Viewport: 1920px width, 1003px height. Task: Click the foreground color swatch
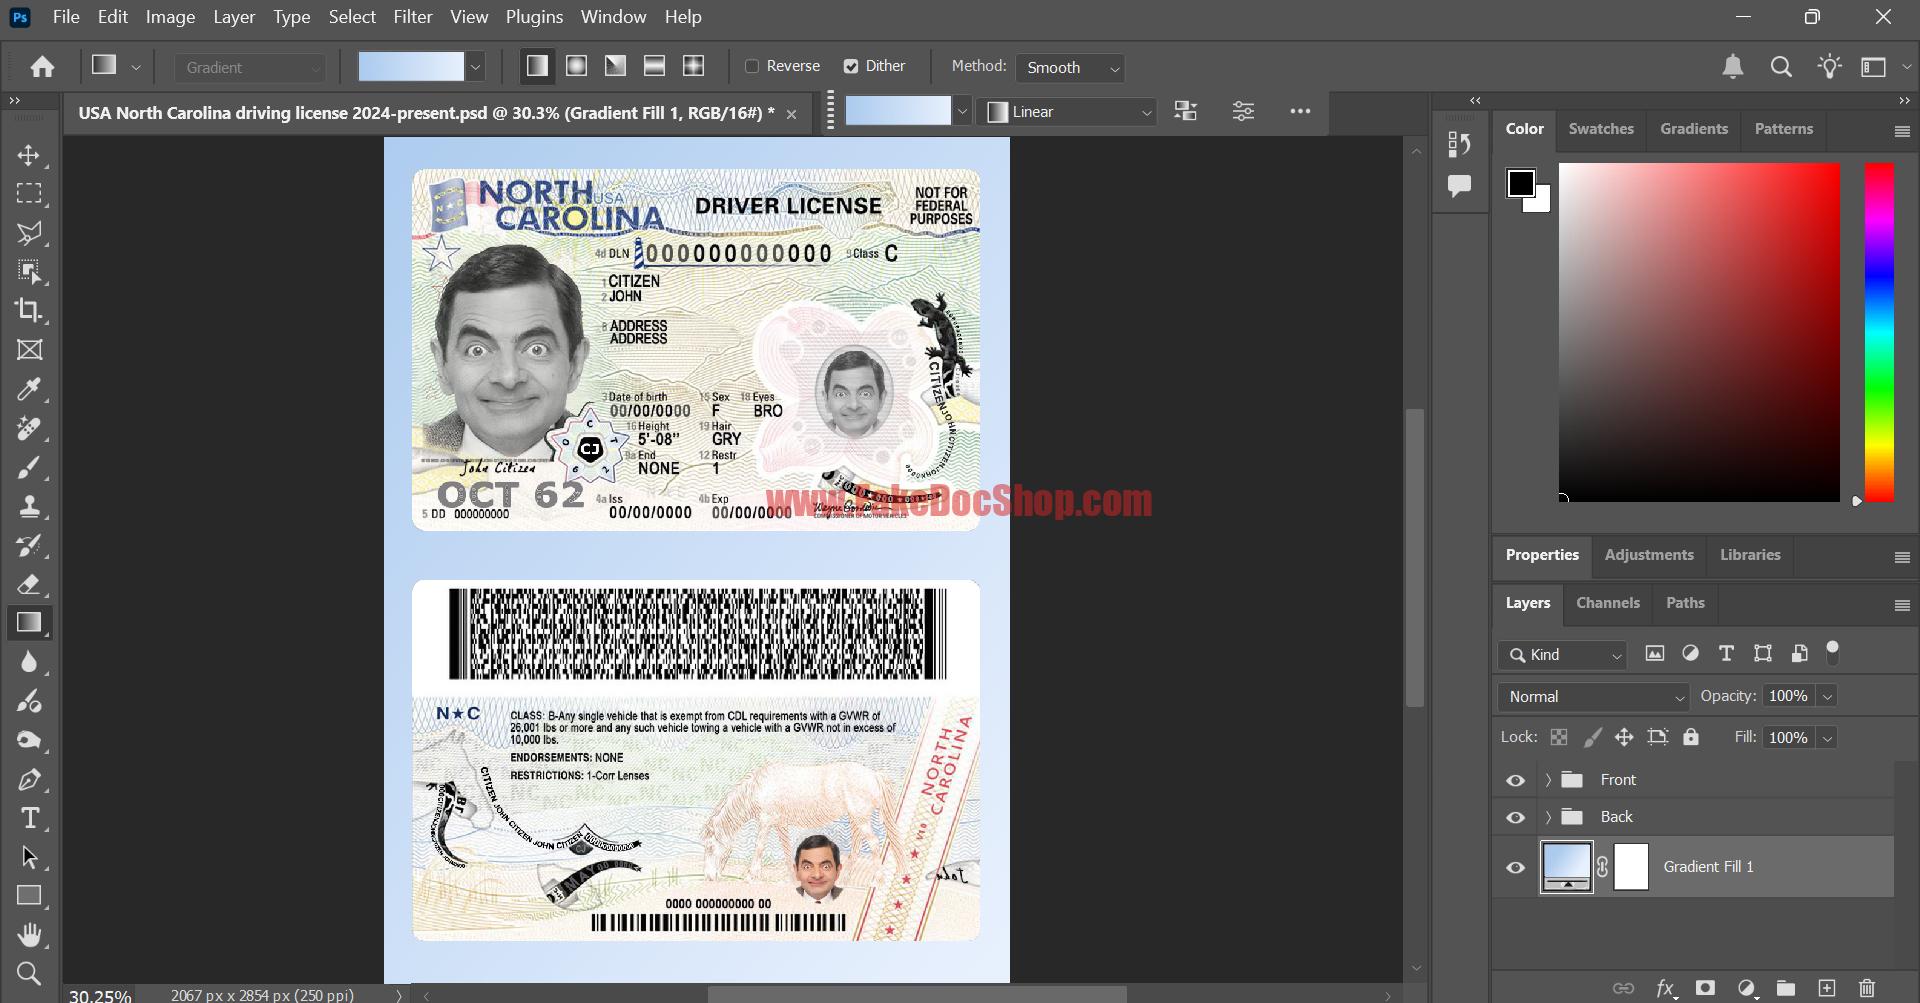click(x=1520, y=183)
